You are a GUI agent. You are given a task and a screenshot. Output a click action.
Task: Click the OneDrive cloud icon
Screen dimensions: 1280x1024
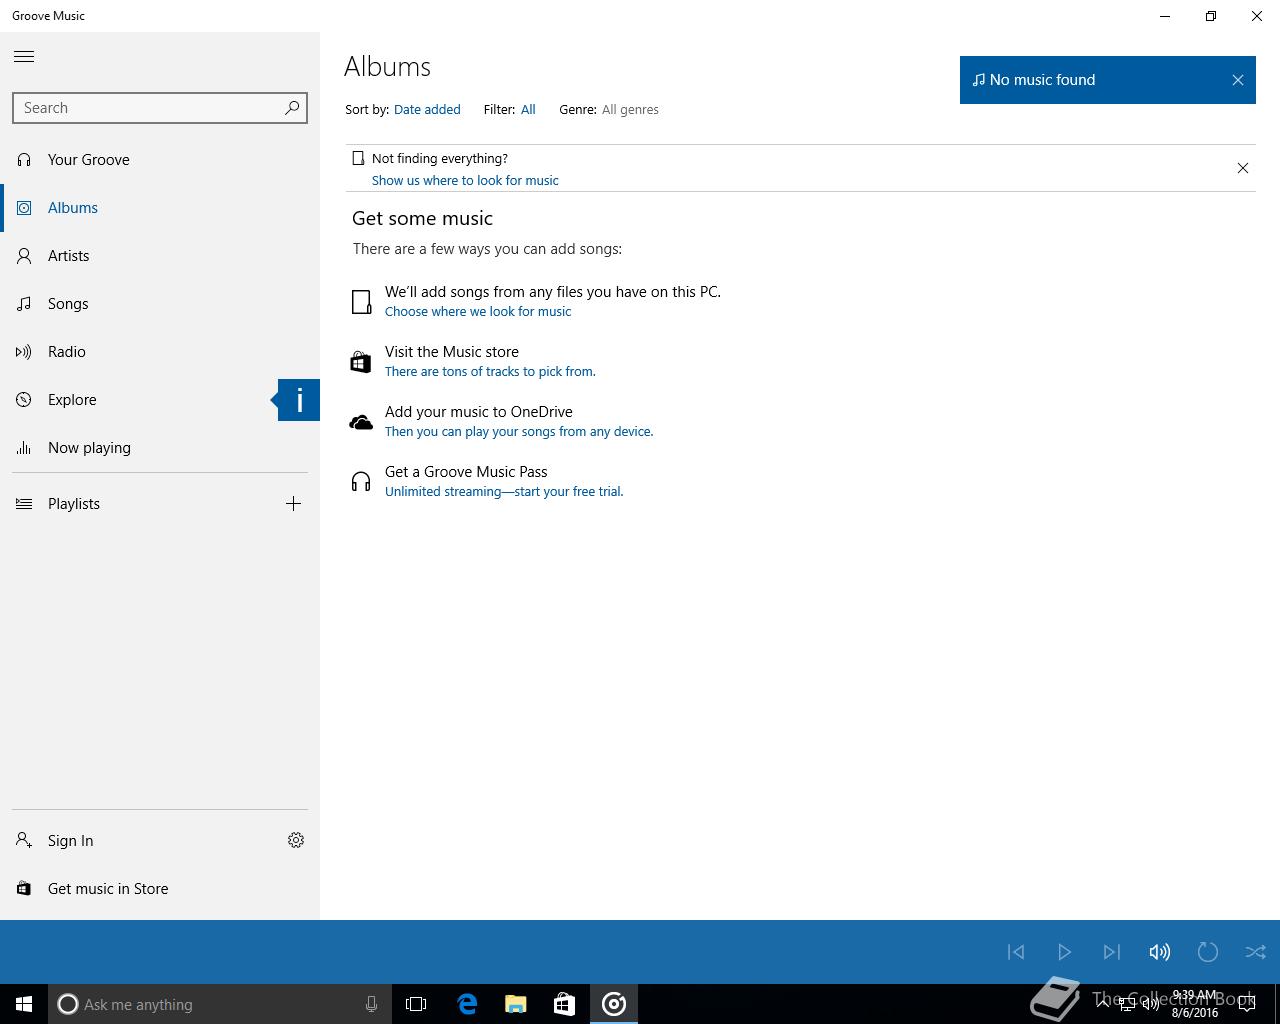pyautogui.click(x=361, y=423)
